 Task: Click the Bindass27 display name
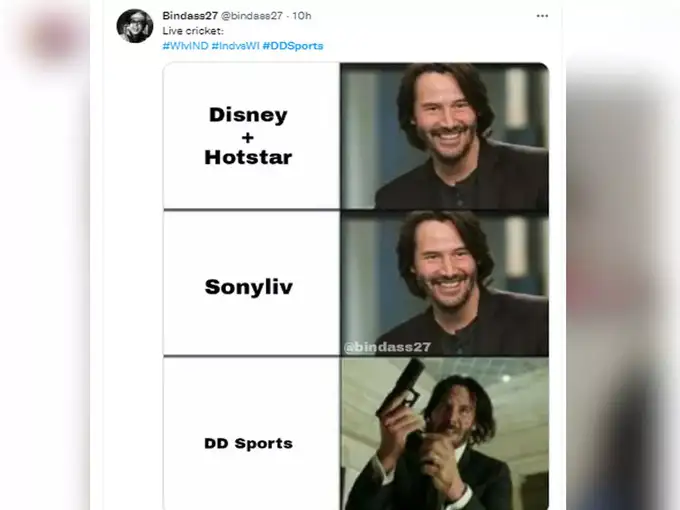coord(189,16)
